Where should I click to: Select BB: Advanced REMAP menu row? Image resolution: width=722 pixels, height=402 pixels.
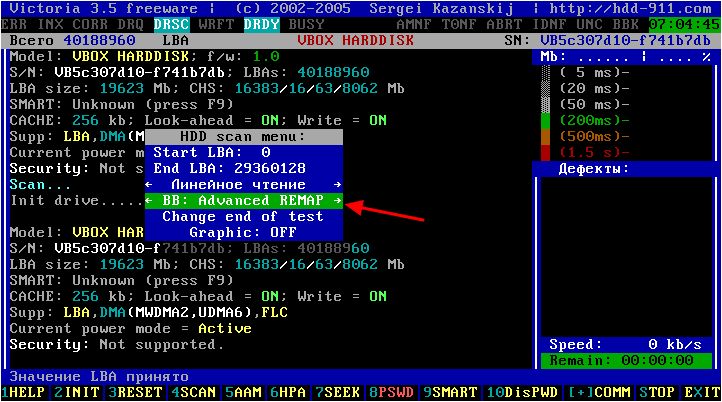[x=244, y=201]
